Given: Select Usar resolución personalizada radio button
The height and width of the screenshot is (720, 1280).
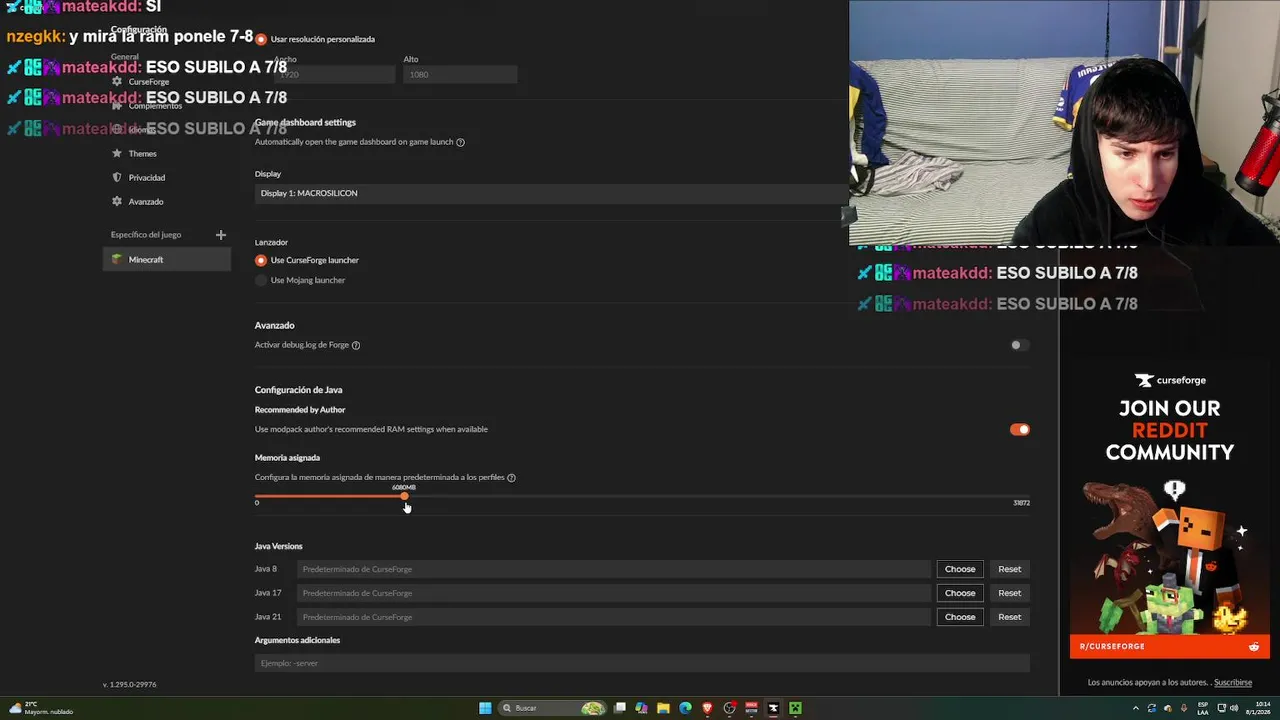Looking at the screenshot, I should coord(261,39).
